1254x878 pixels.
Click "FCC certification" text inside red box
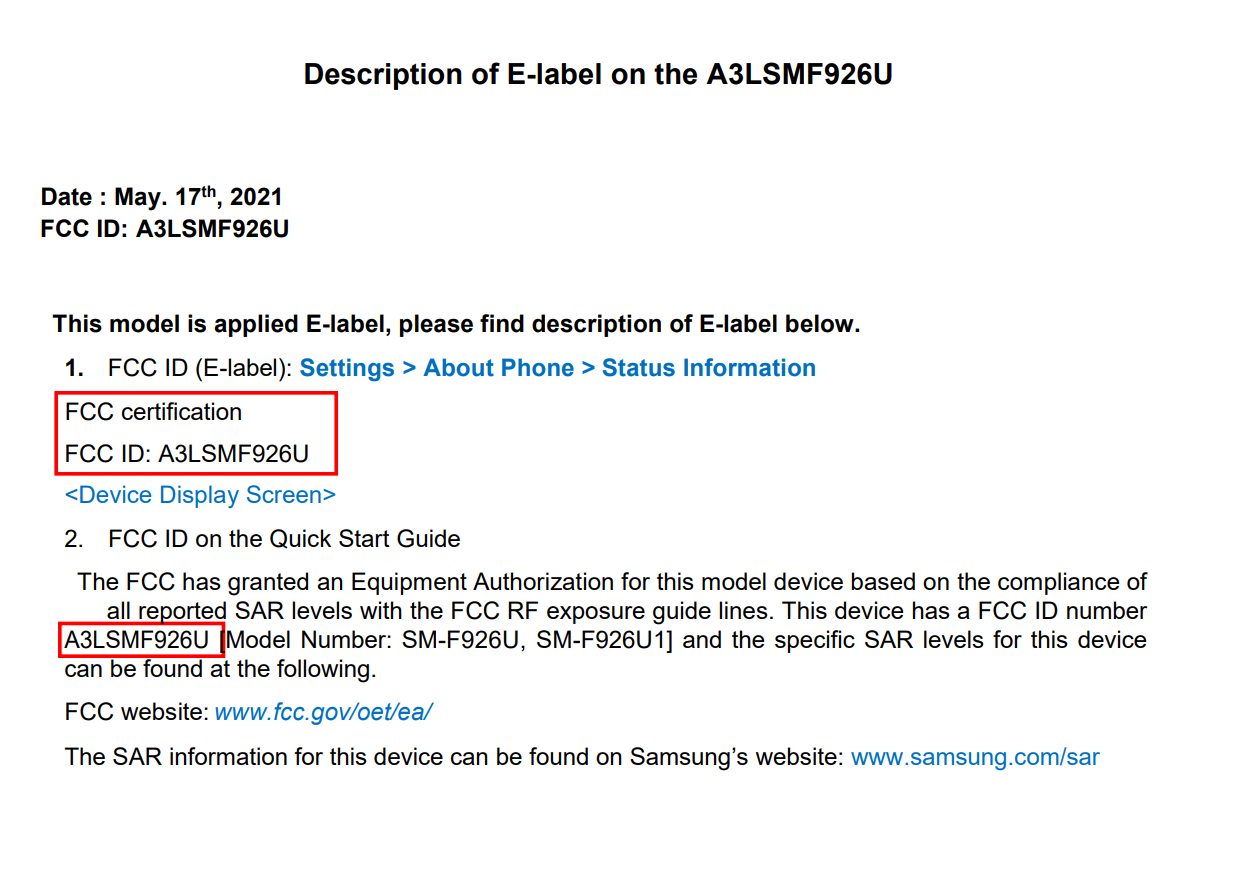[x=153, y=412]
